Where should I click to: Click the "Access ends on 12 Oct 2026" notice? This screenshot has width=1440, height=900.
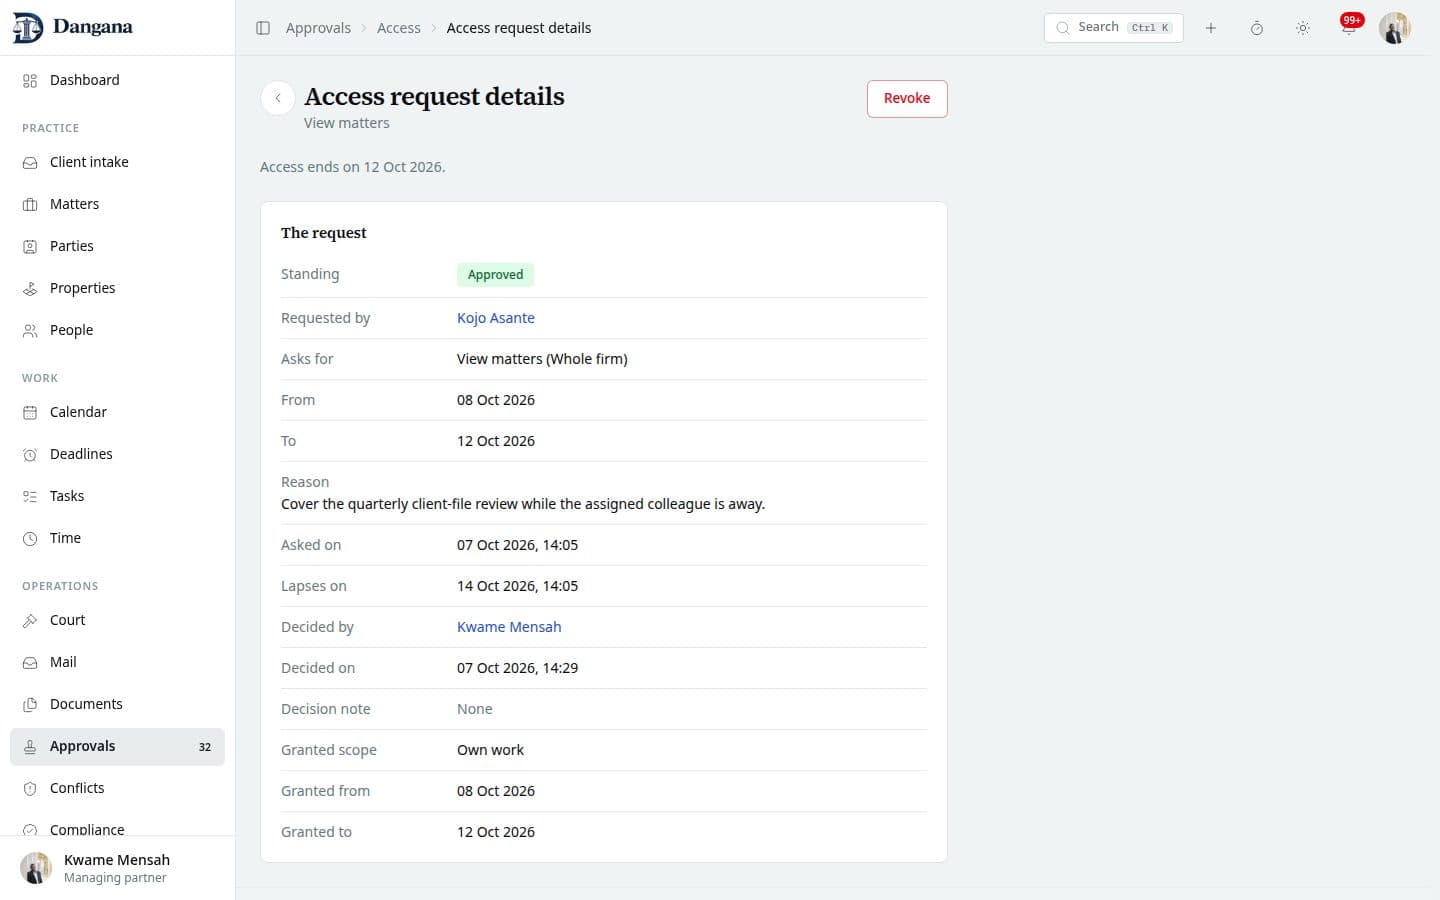[x=353, y=167]
